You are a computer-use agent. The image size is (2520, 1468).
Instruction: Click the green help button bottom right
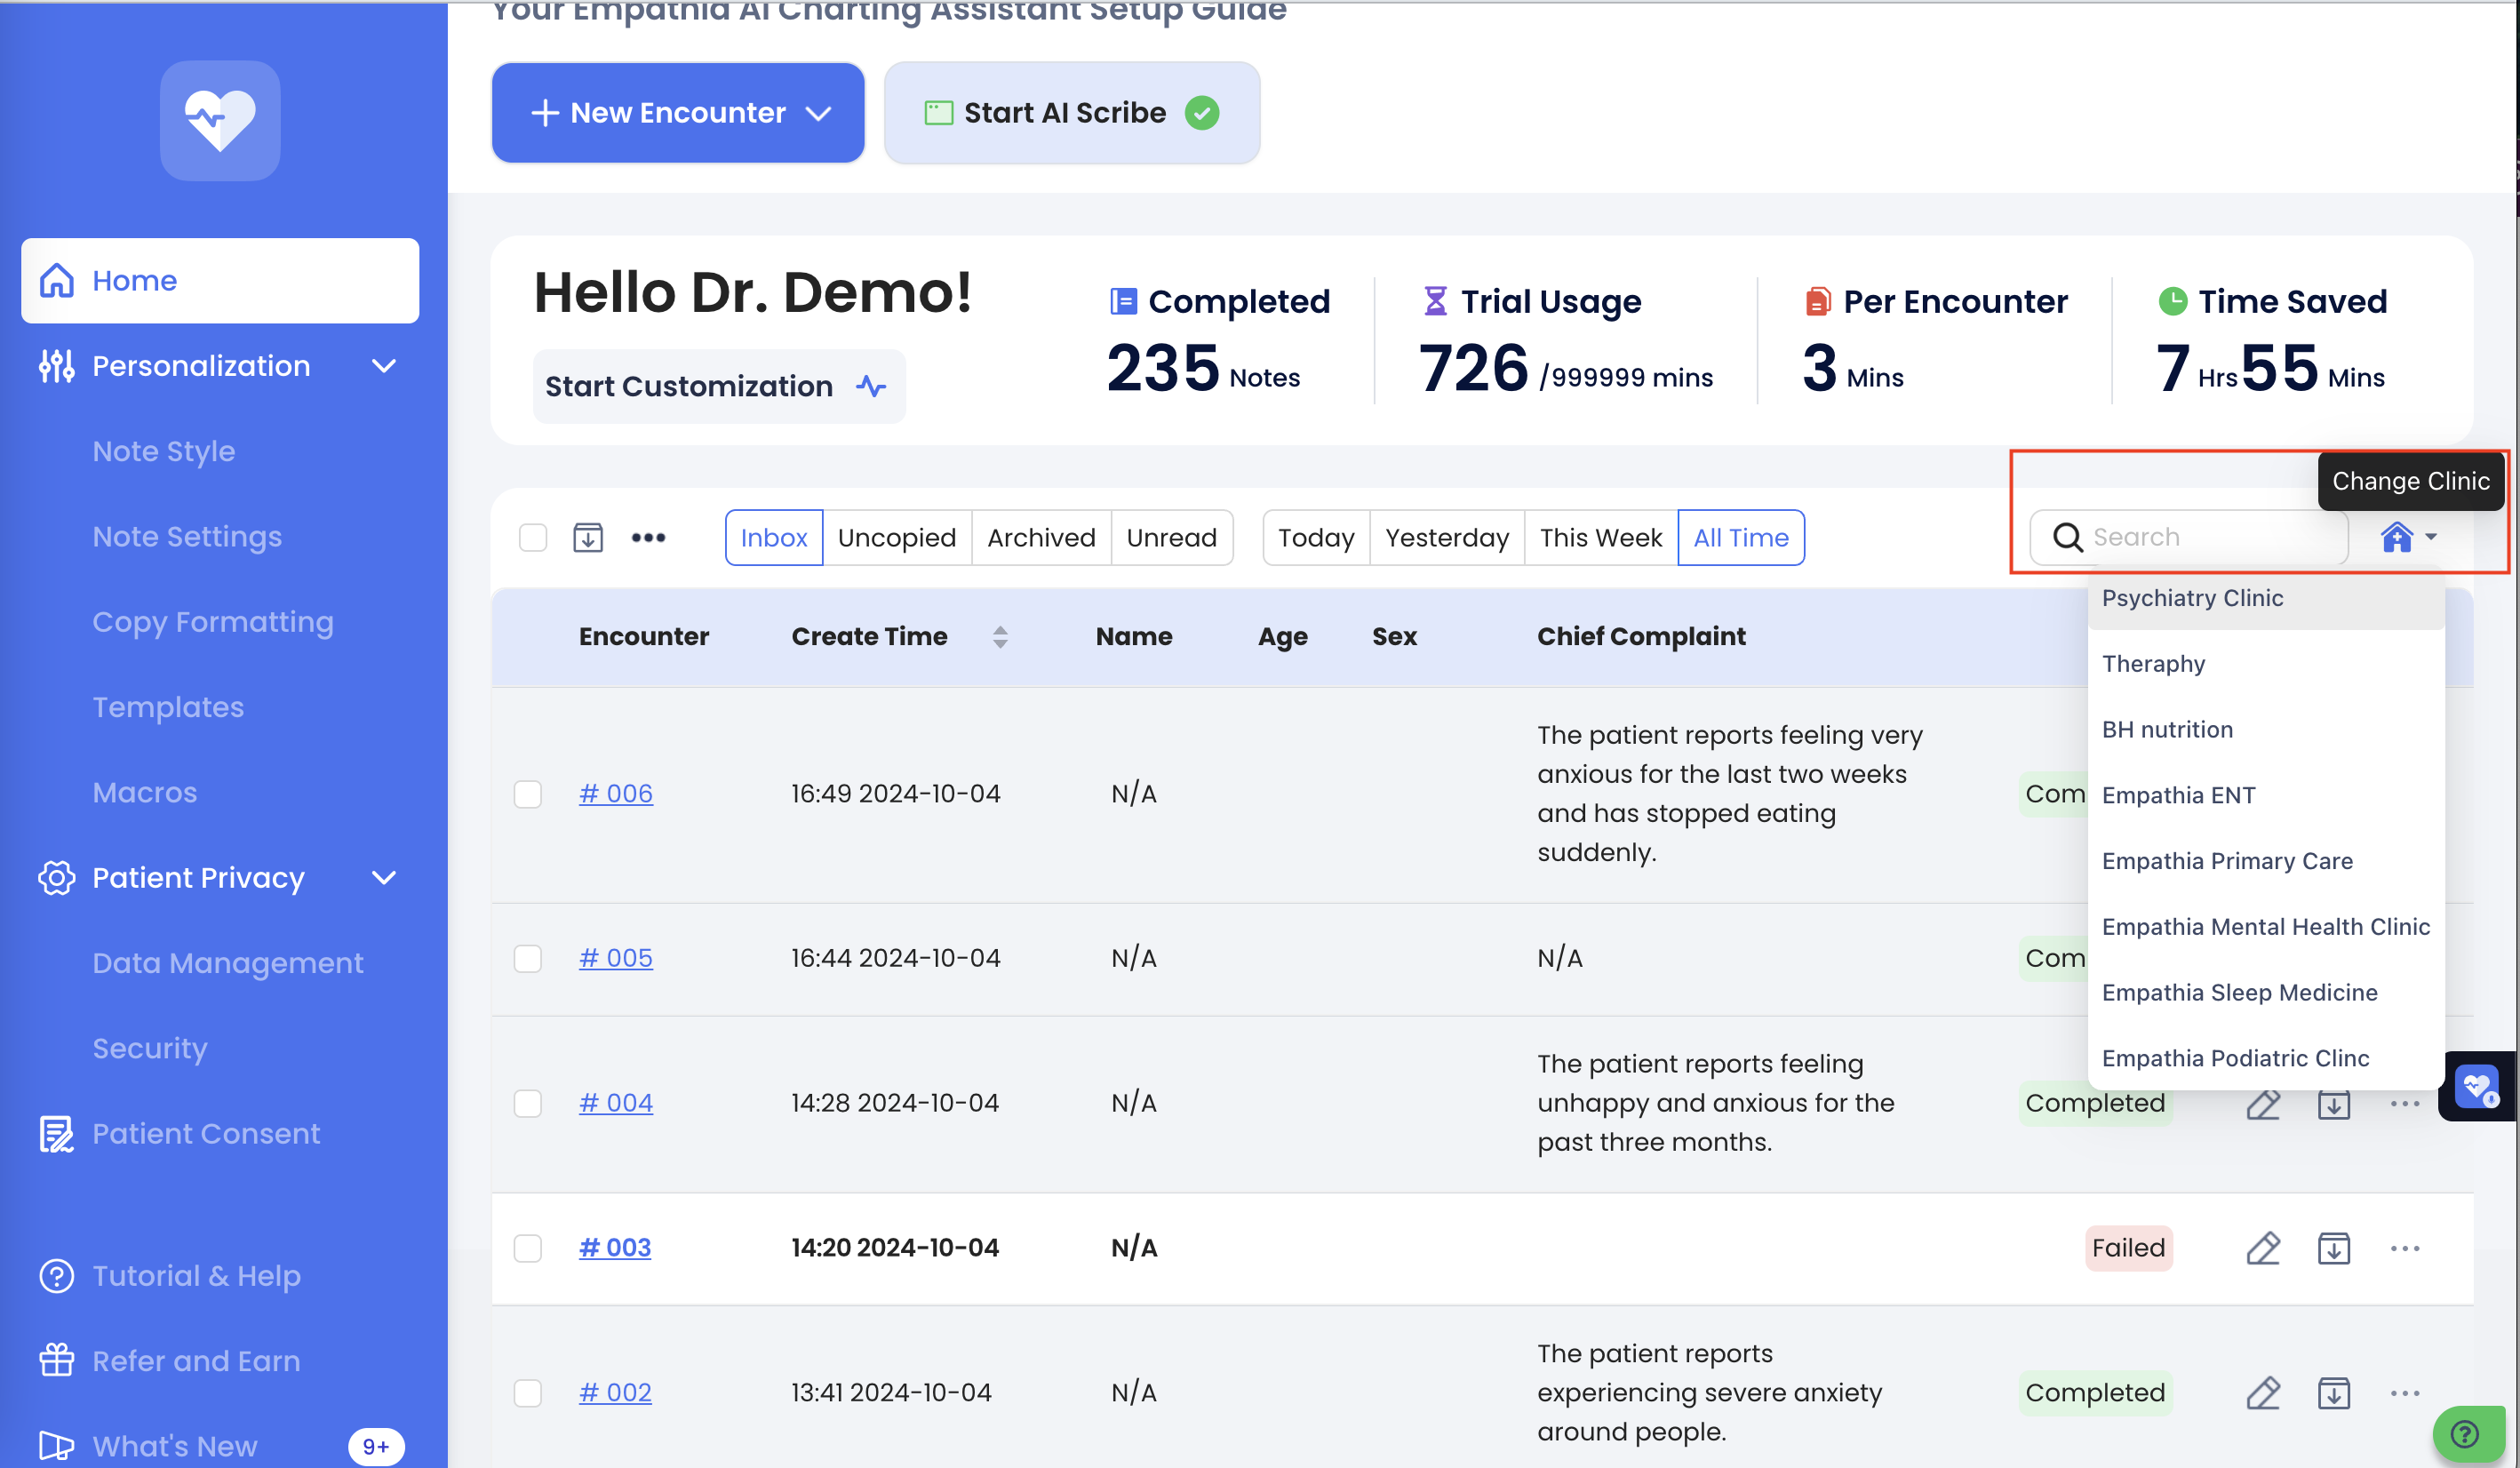coord(2465,1434)
